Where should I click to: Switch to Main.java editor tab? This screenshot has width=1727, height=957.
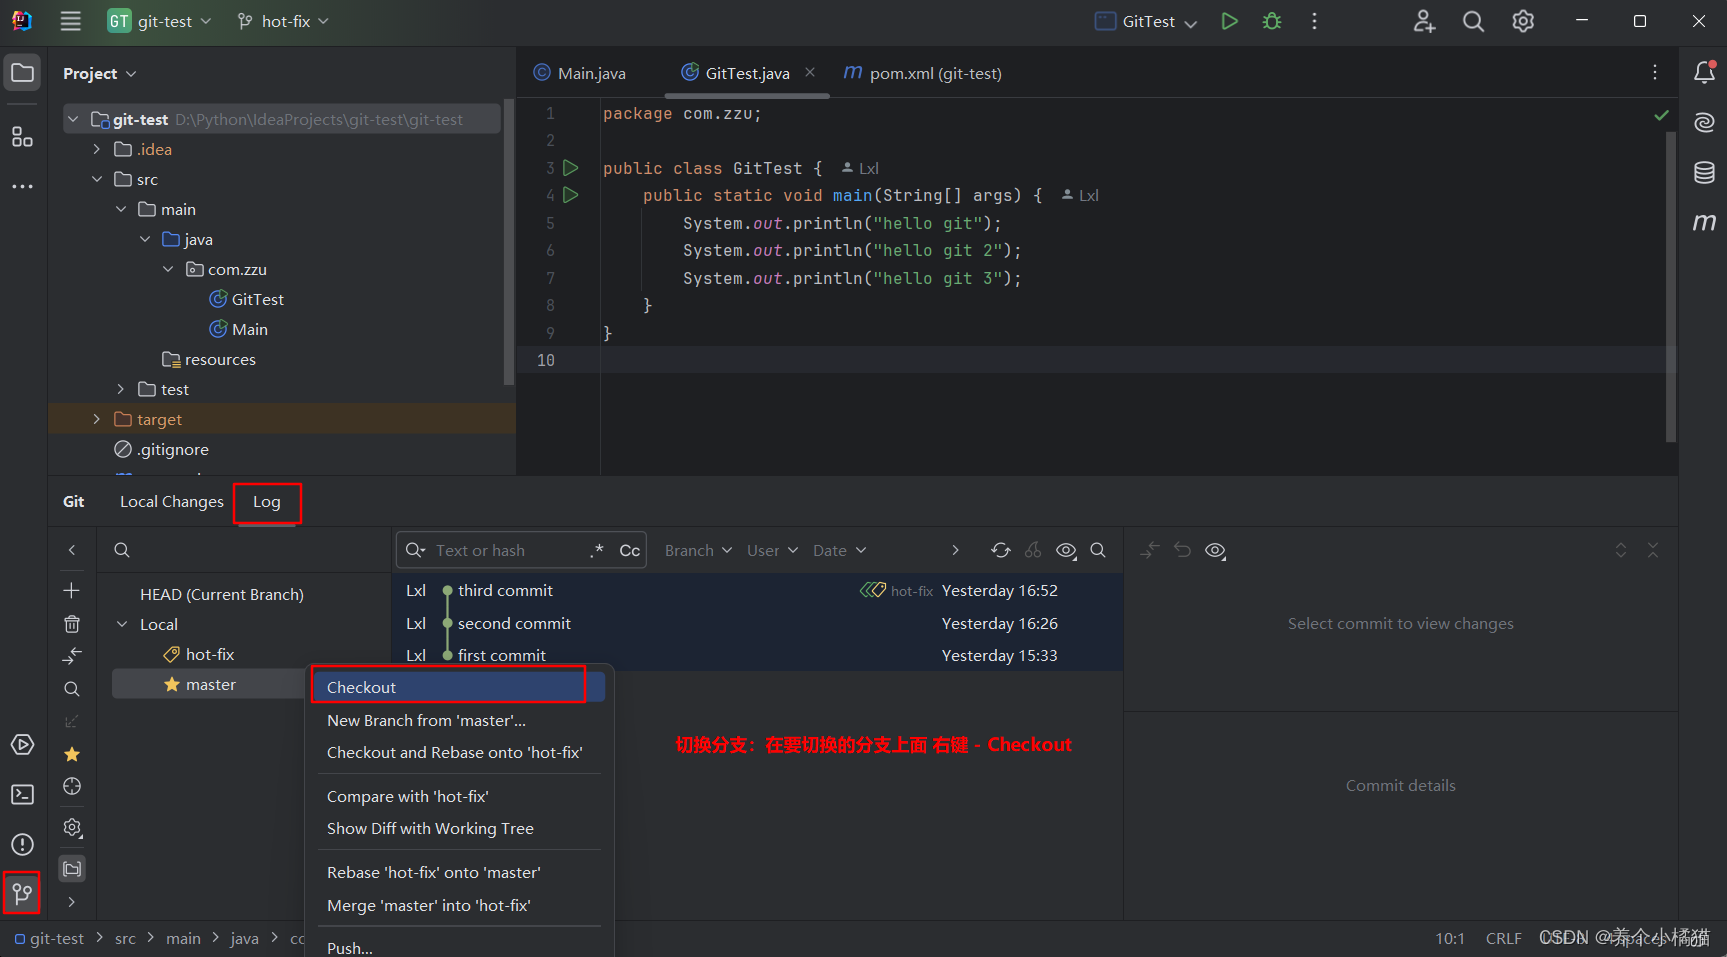tap(580, 73)
